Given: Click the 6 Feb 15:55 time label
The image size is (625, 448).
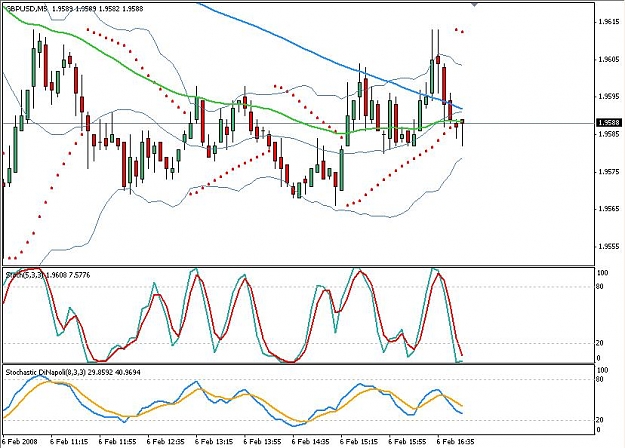Looking at the screenshot, I should (x=407, y=442).
